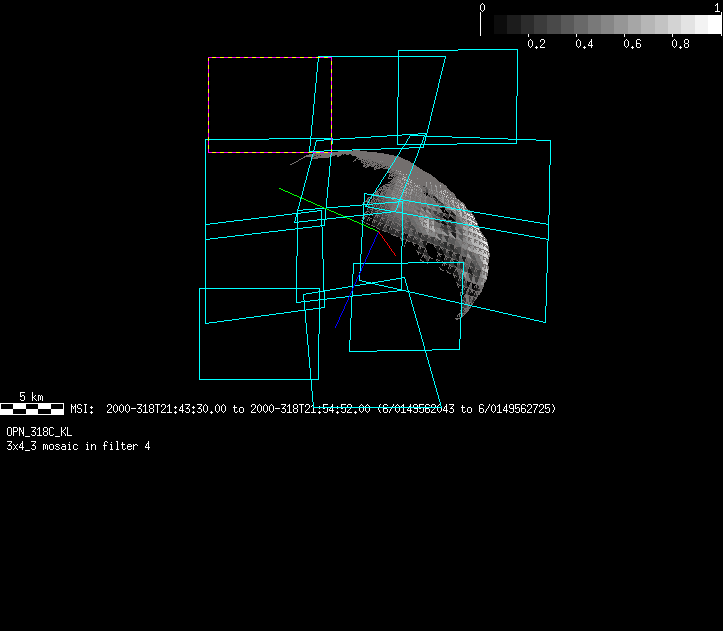Click the '0' label at colorbar start
Image resolution: width=723 pixels, height=631 pixels.
(483, 8)
